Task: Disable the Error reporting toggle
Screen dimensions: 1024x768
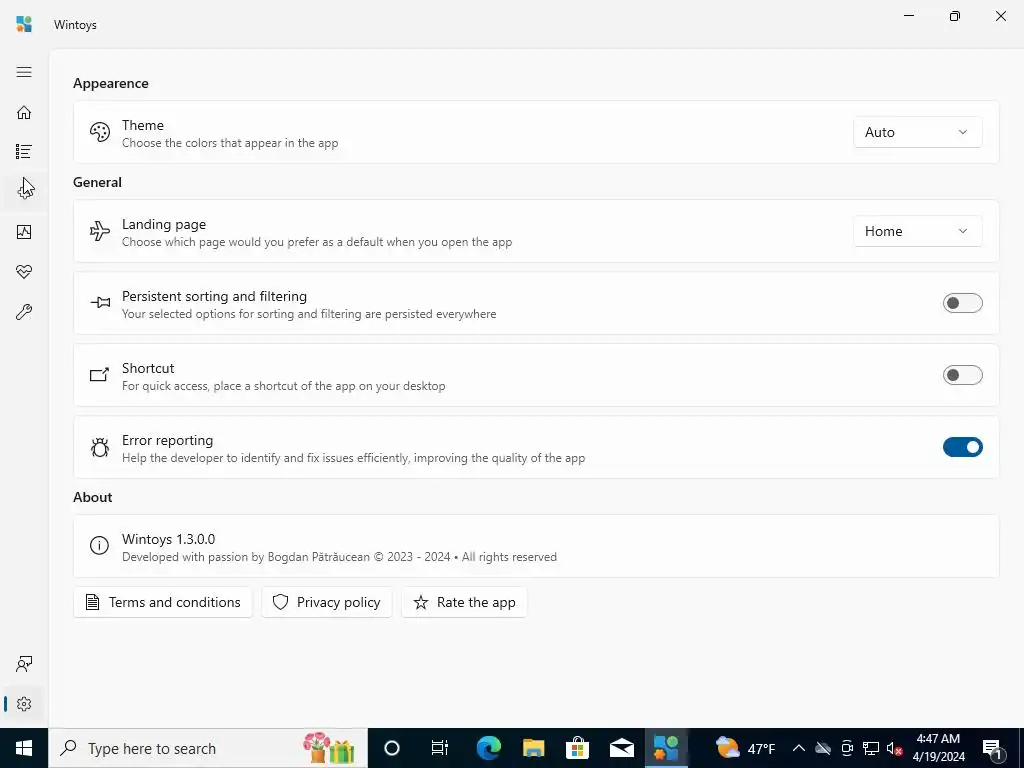Action: point(963,447)
